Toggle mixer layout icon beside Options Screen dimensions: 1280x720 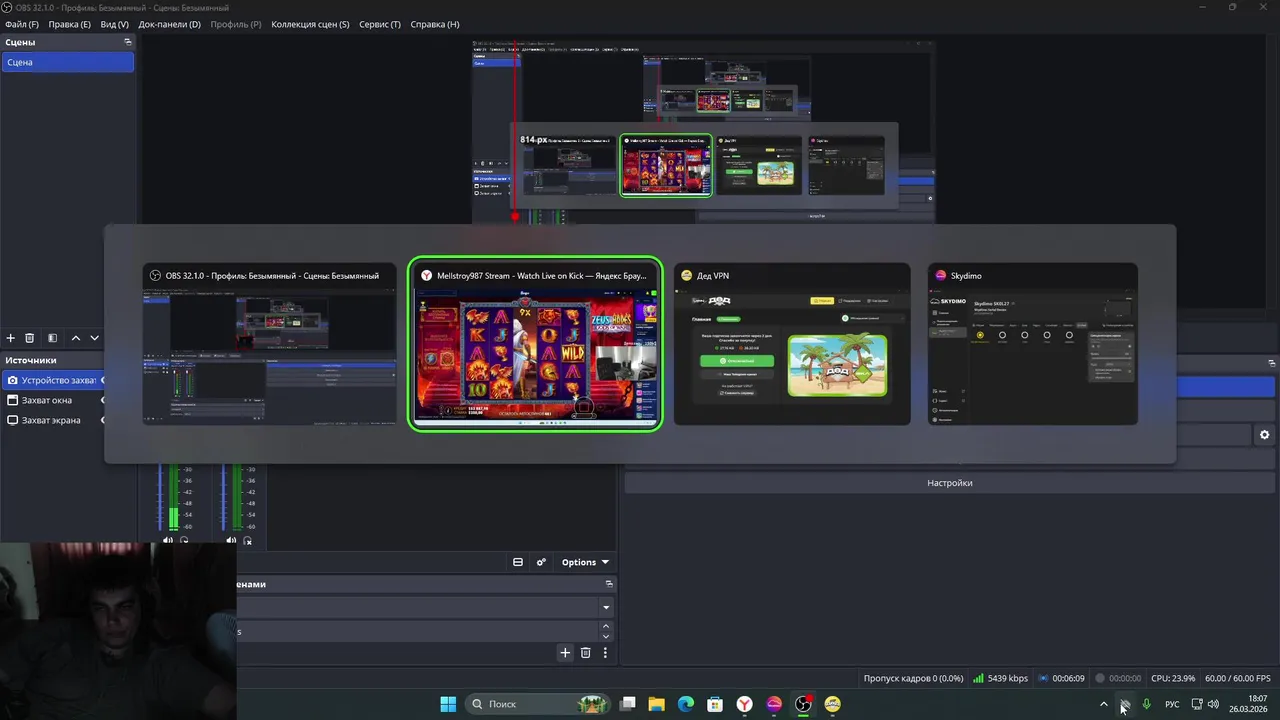(x=518, y=562)
